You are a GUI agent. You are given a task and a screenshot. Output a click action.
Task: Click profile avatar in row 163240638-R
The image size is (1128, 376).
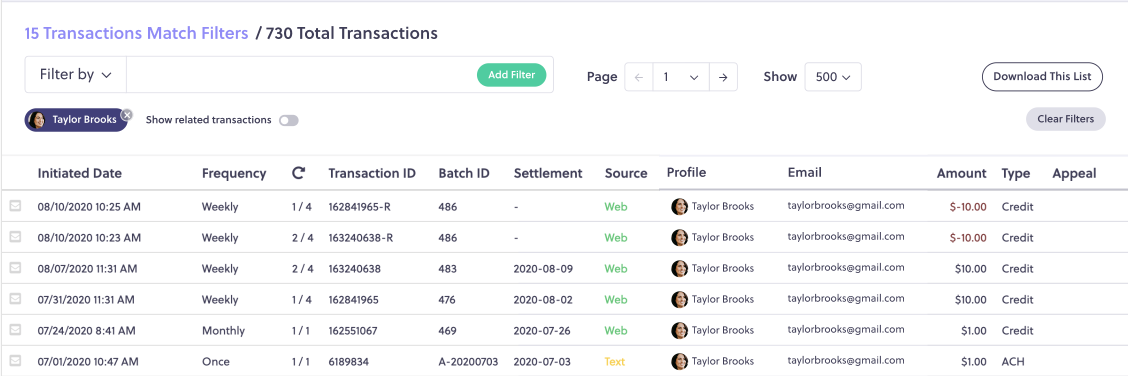pos(679,237)
